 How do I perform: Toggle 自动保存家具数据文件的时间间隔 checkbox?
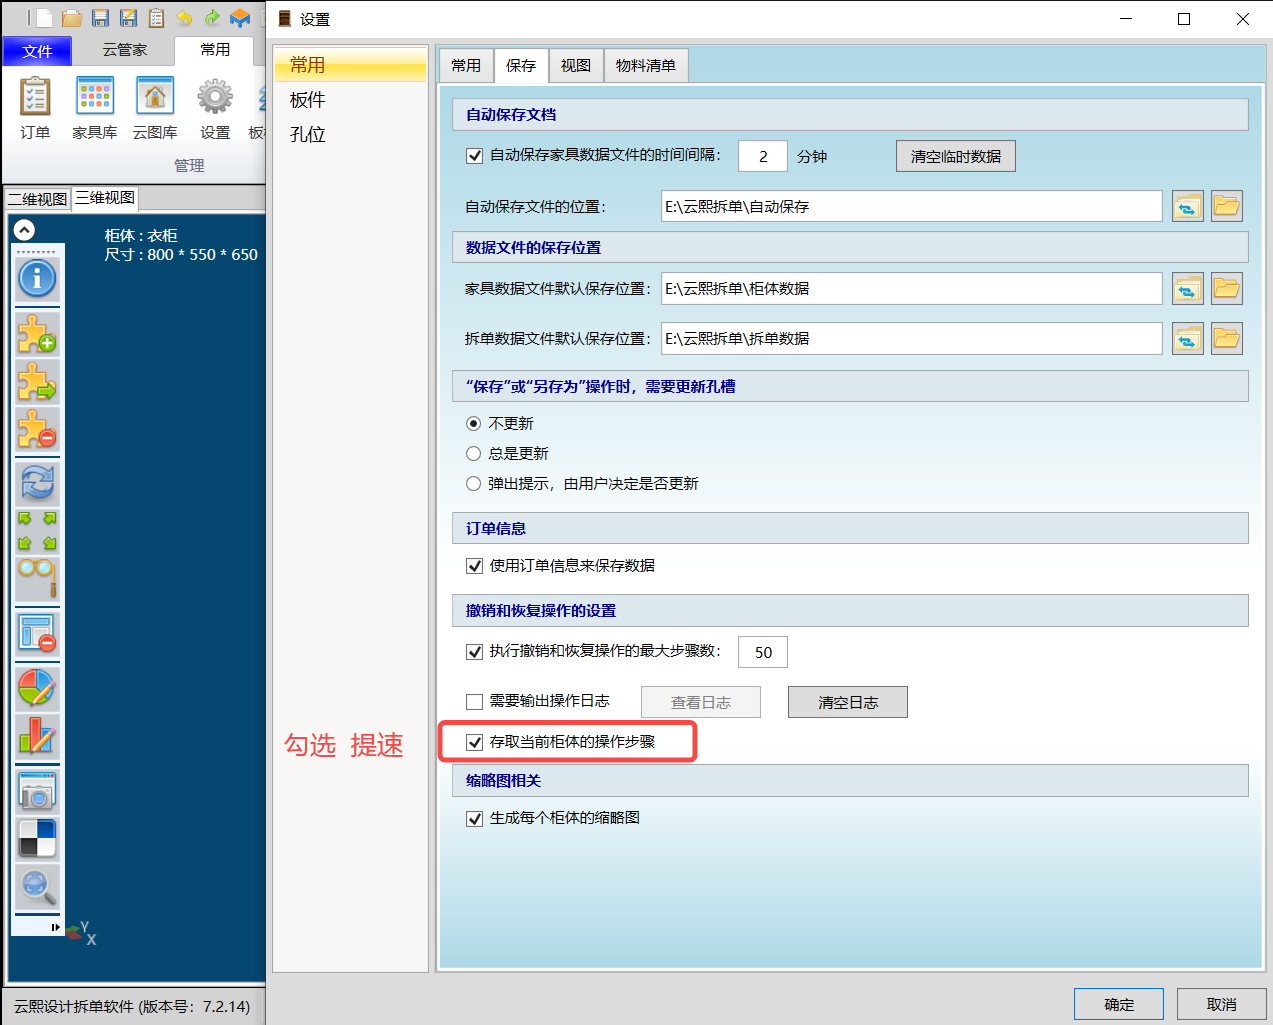tap(475, 156)
